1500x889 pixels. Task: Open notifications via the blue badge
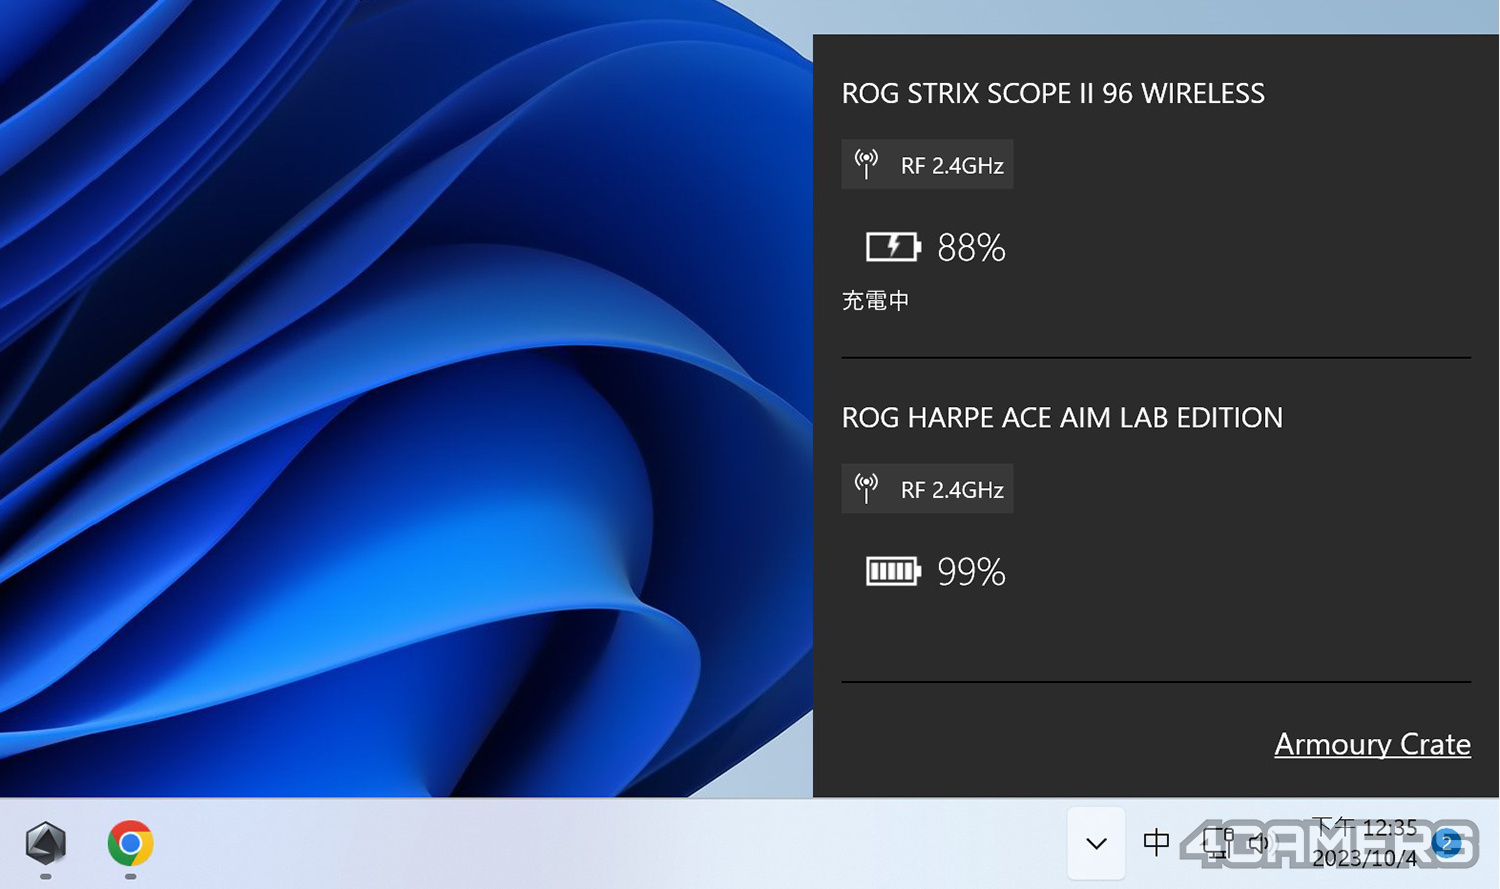[x=1446, y=843]
